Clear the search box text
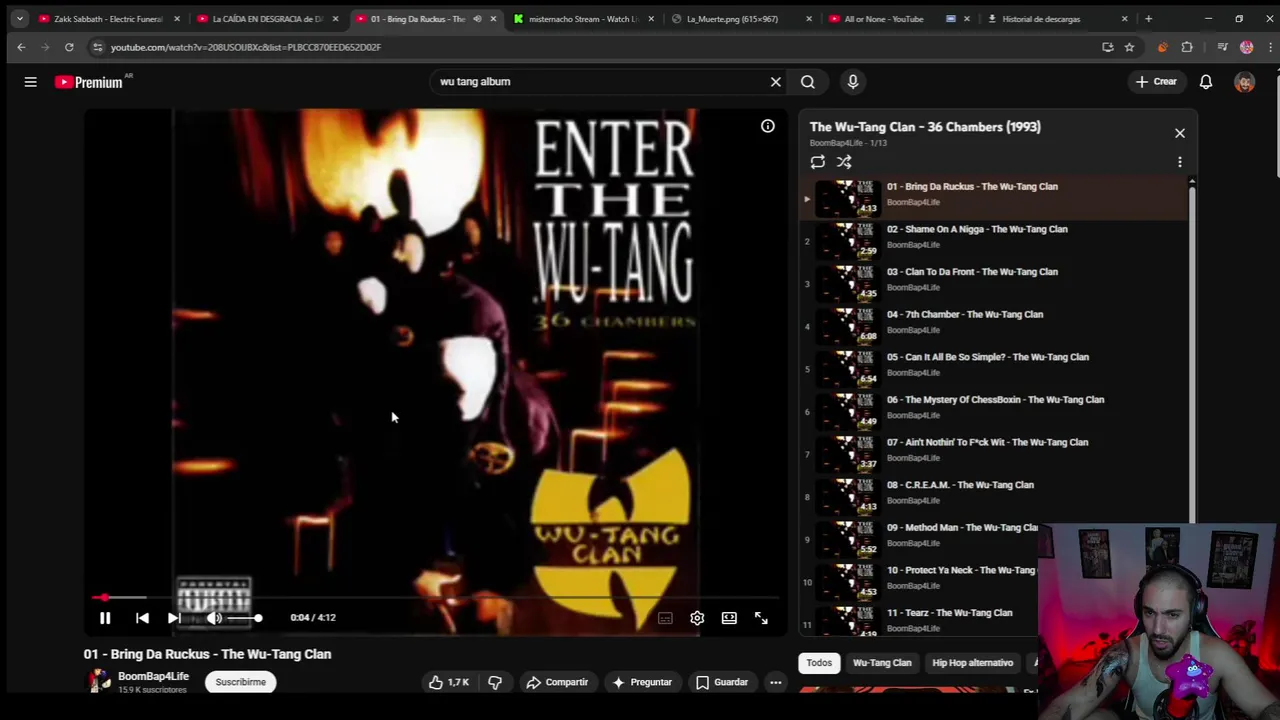Screen dimensions: 1280x720 (x=775, y=82)
